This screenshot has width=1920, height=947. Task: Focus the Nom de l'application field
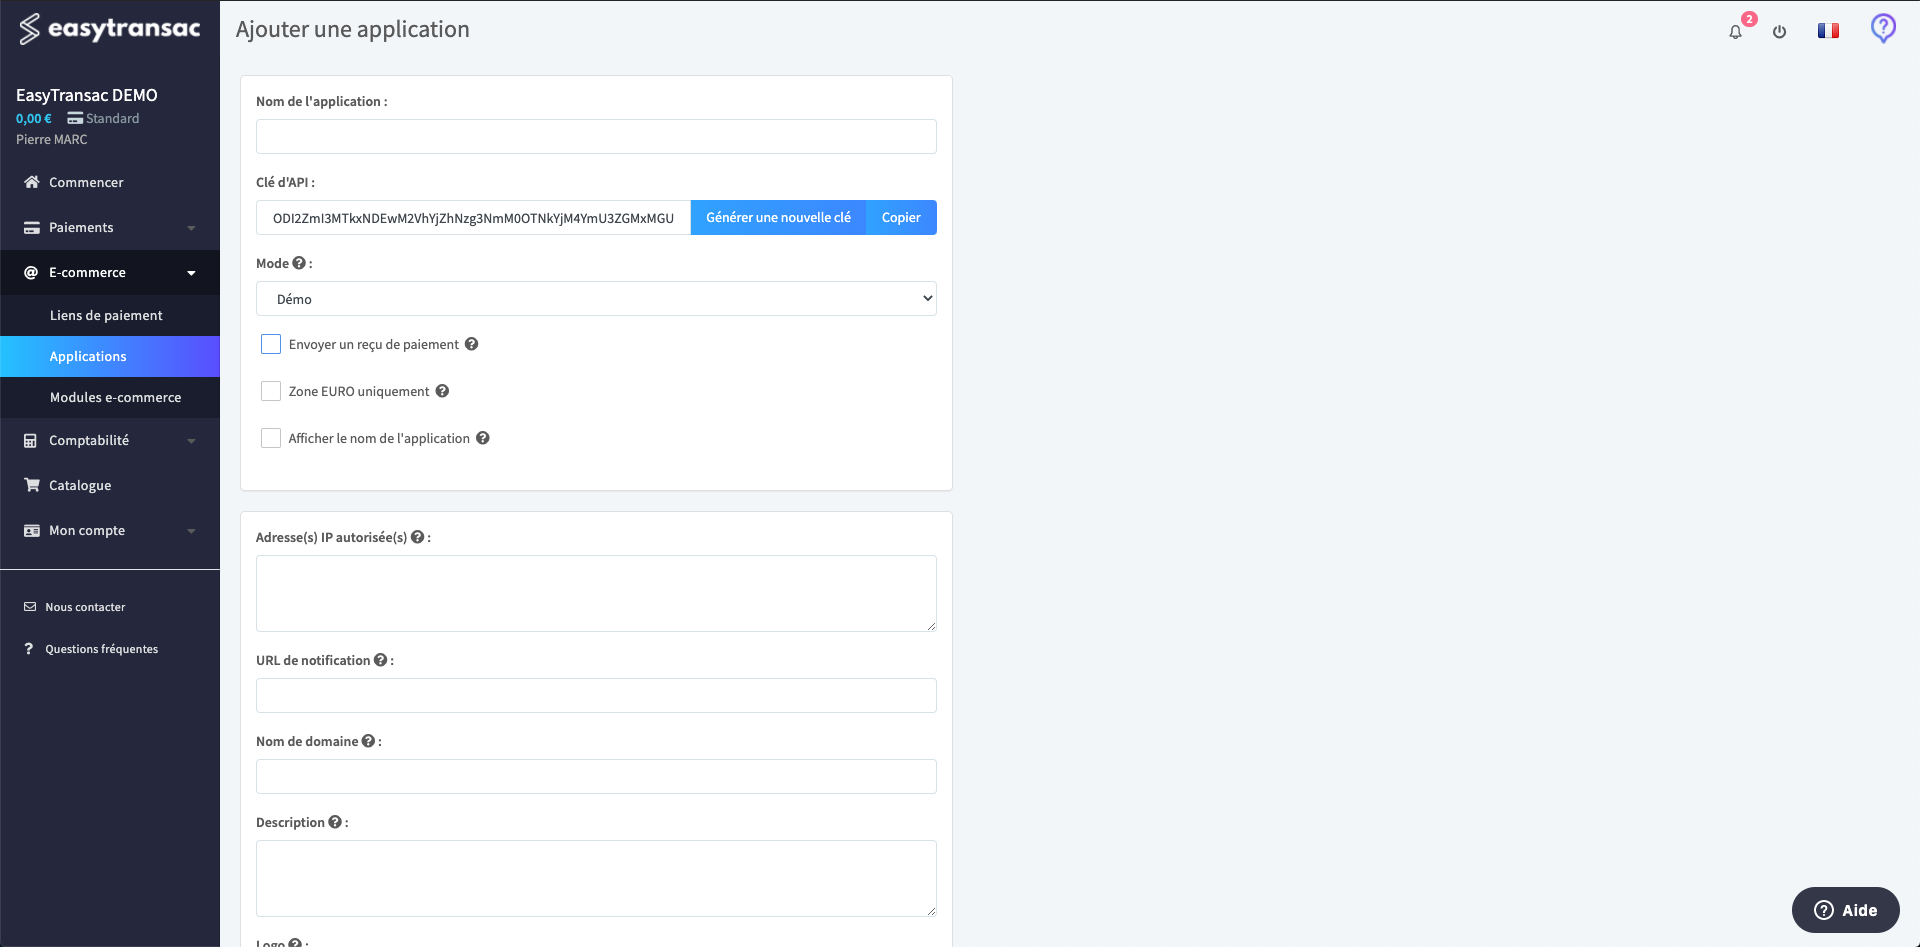(x=596, y=136)
